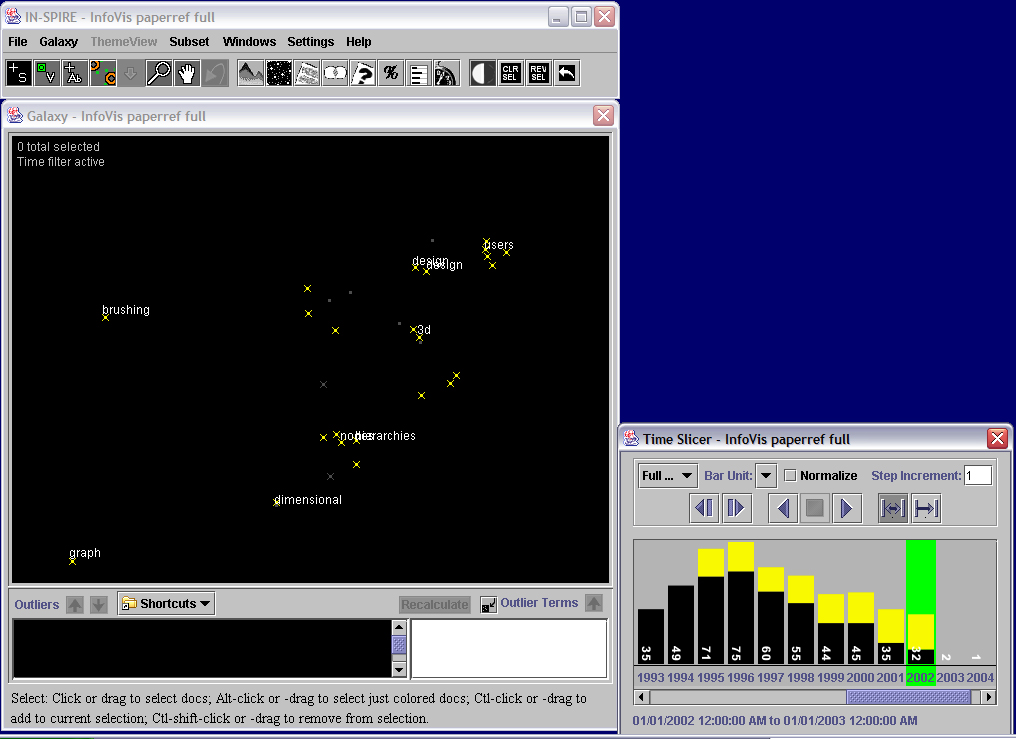Click the overlapping groups icon

point(335,73)
